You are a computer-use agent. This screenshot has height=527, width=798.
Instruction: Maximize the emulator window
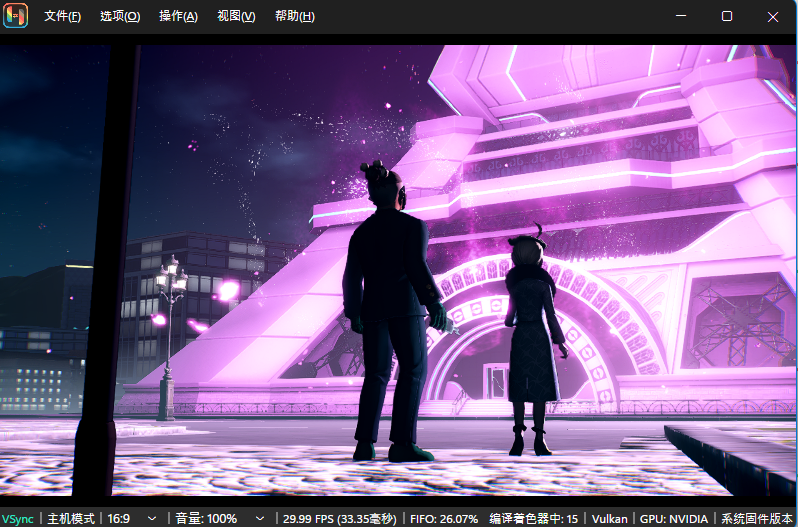727,16
